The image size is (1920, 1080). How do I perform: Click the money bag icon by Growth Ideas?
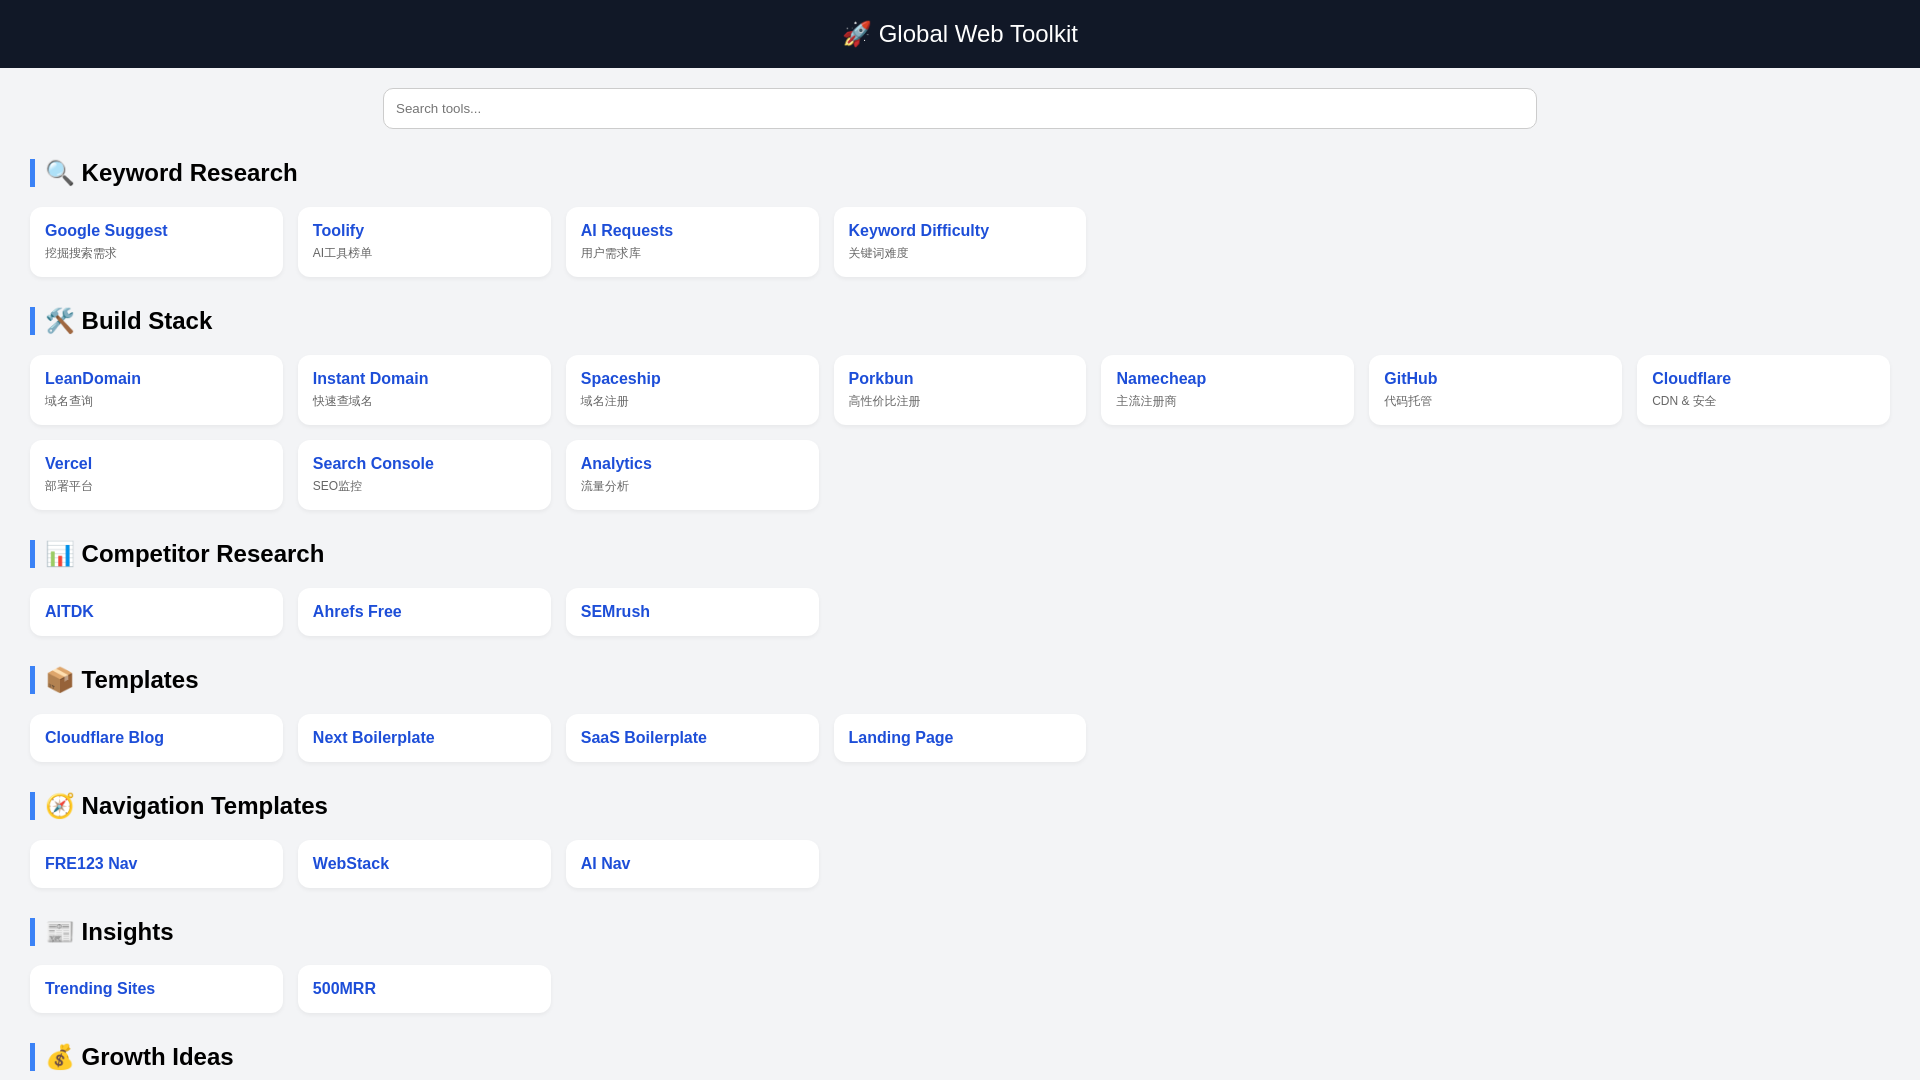coord(60,1057)
